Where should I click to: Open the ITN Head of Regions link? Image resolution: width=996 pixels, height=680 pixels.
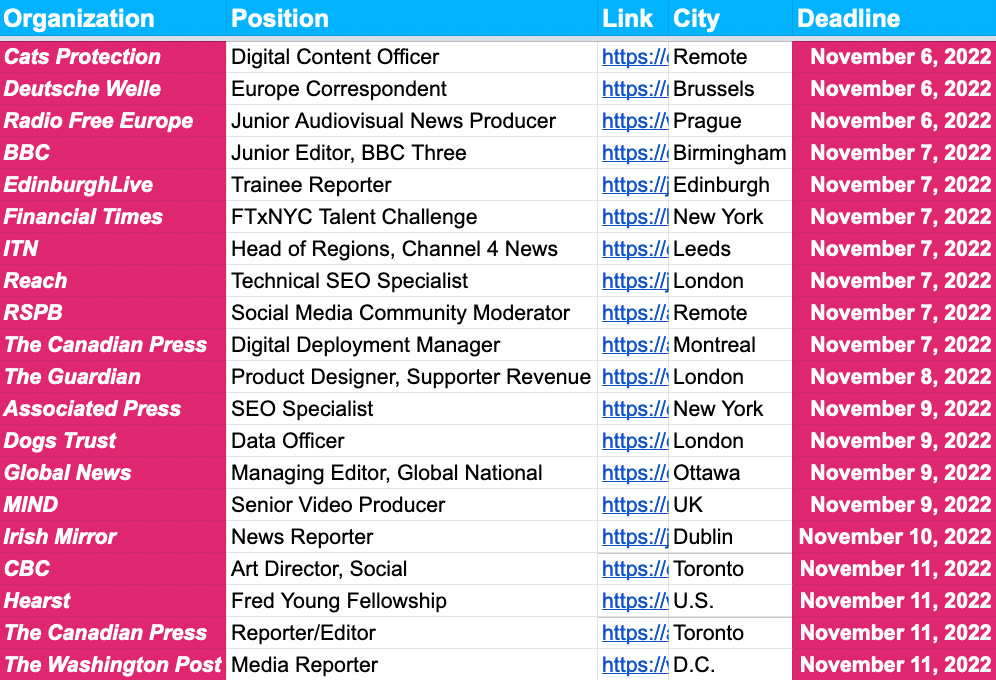click(635, 249)
